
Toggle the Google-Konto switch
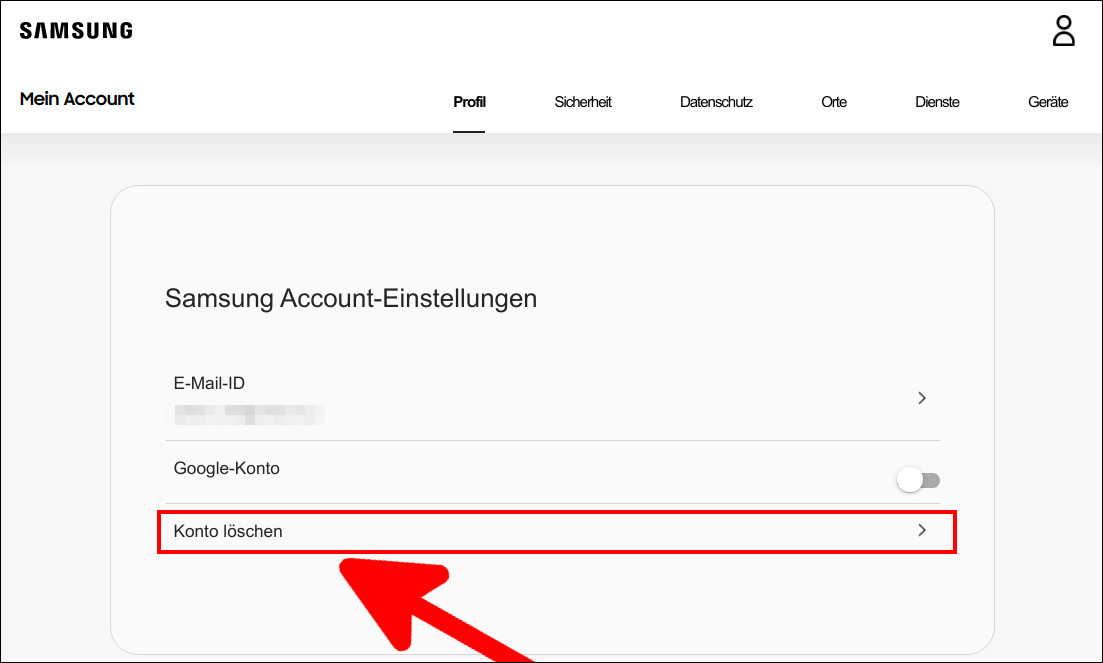[918, 480]
